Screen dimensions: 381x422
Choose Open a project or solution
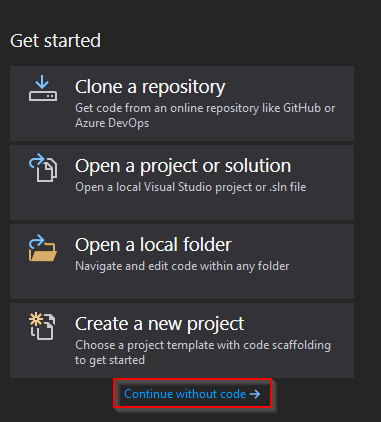(182, 182)
